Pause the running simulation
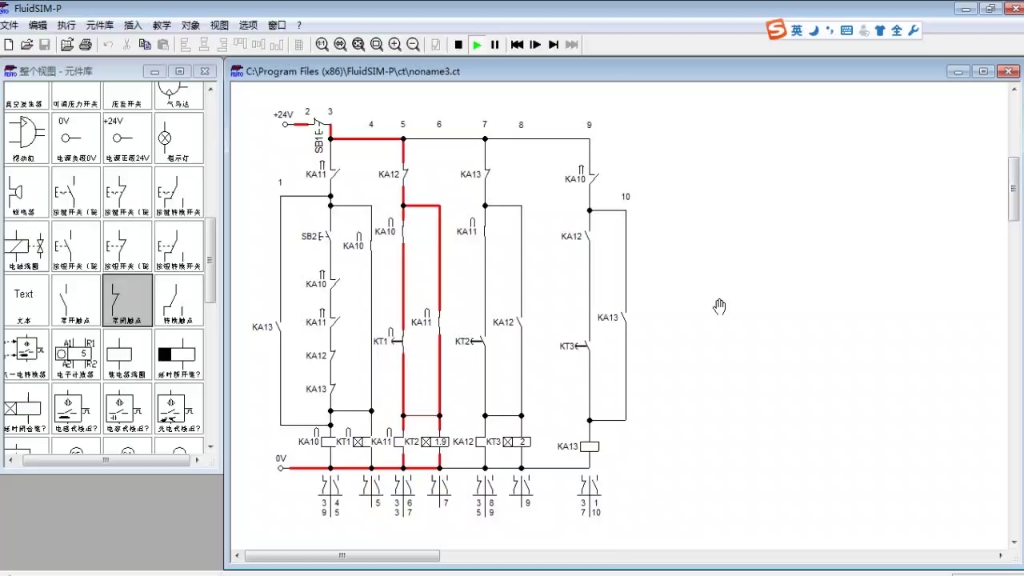Viewport: 1024px width, 576px height. point(495,45)
